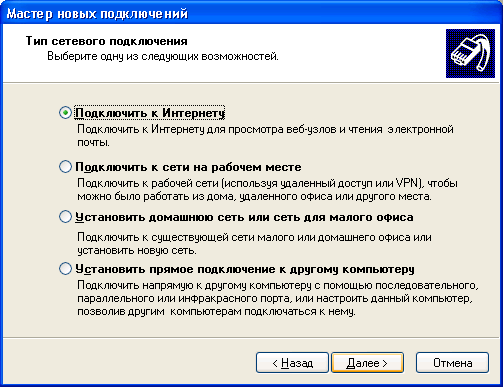Click the Тип сетевого подключения heading
Viewport: 503px width, 387px height.
pyautogui.click(x=107, y=41)
